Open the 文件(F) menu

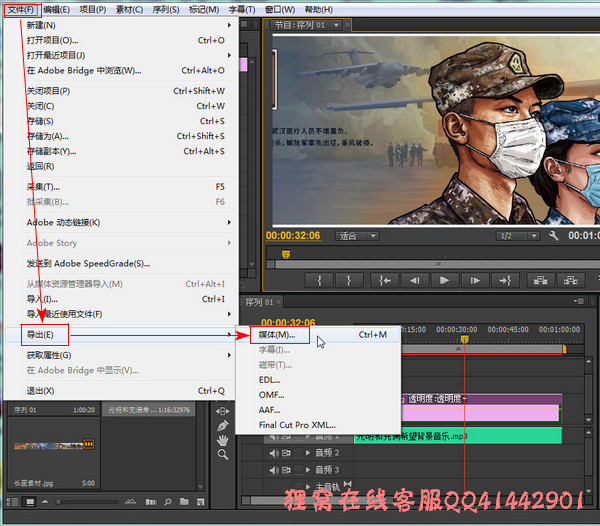click(21, 10)
